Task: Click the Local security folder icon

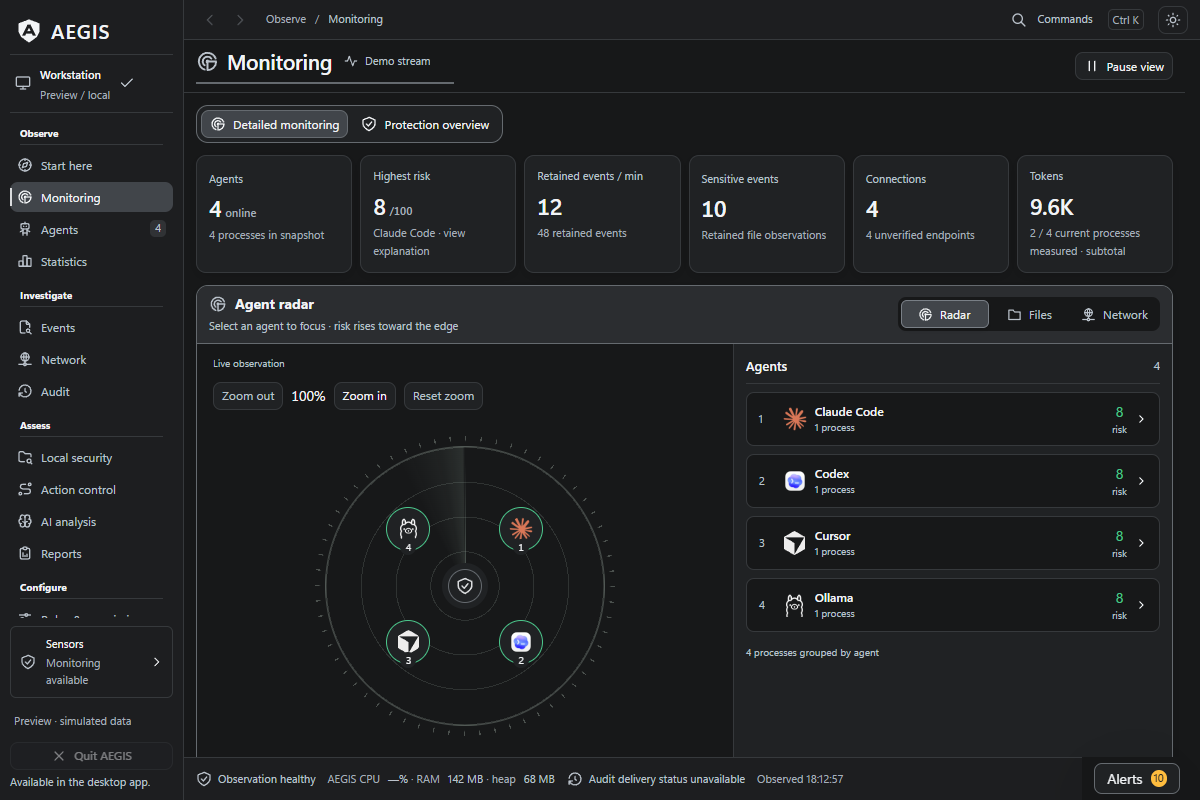Action: [x=25, y=458]
